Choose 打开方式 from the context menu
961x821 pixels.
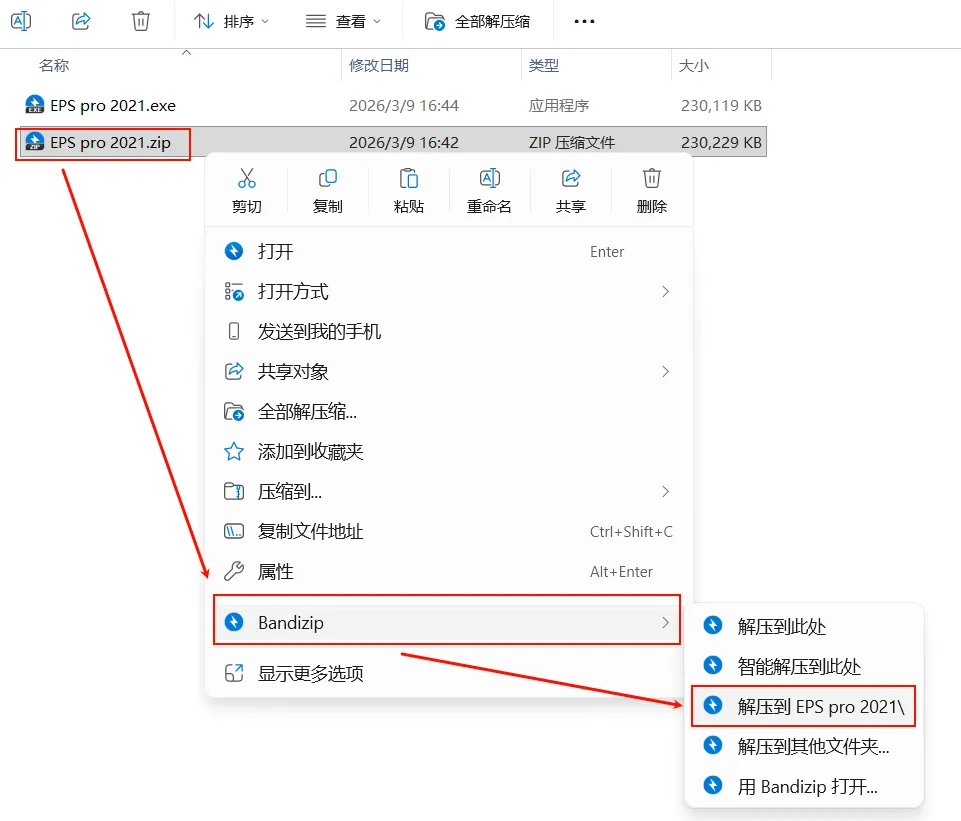click(x=449, y=292)
